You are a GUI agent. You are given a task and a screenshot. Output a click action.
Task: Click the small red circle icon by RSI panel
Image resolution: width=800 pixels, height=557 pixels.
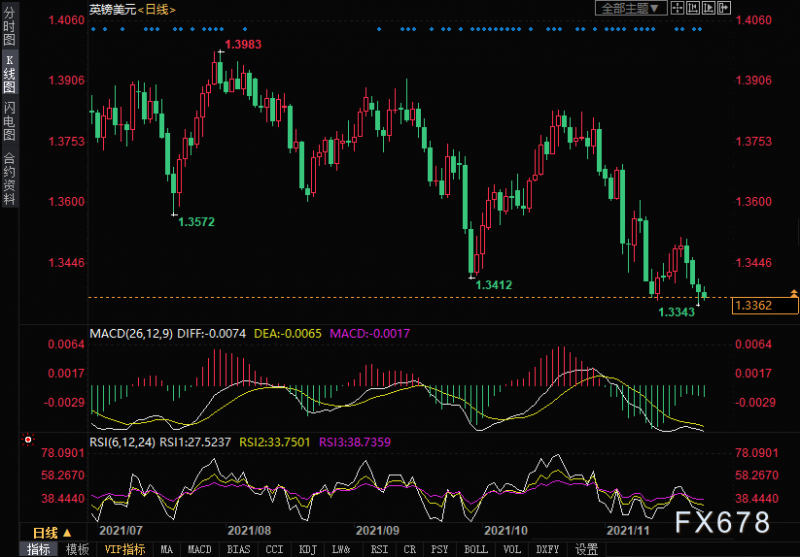click(28, 439)
